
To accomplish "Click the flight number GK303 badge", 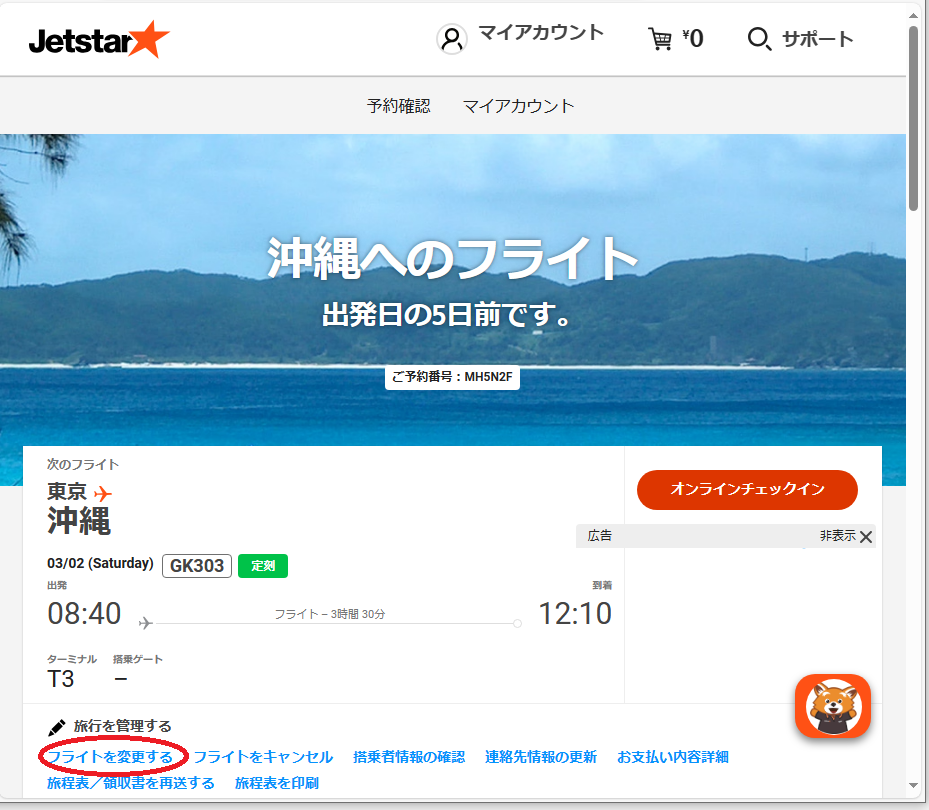I will (x=197, y=566).
